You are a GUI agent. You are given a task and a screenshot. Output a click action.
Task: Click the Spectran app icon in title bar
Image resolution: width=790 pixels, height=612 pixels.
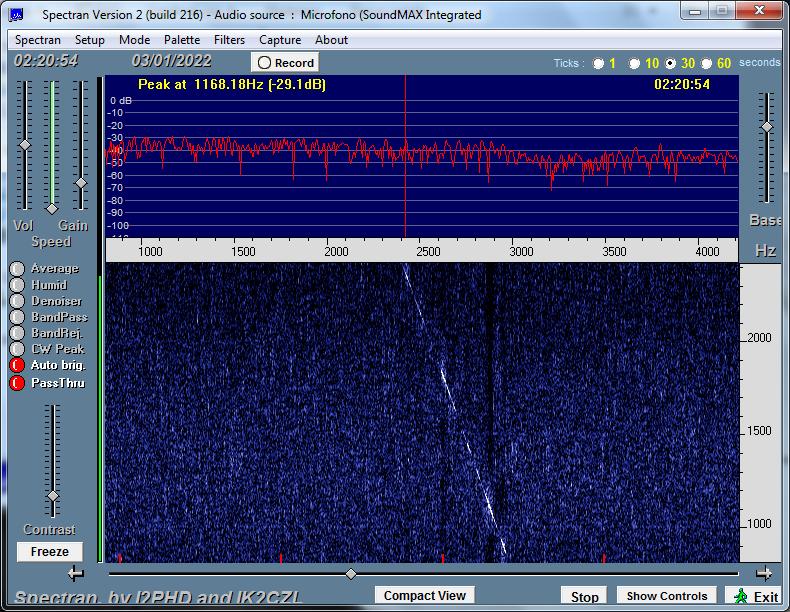tap(16, 15)
